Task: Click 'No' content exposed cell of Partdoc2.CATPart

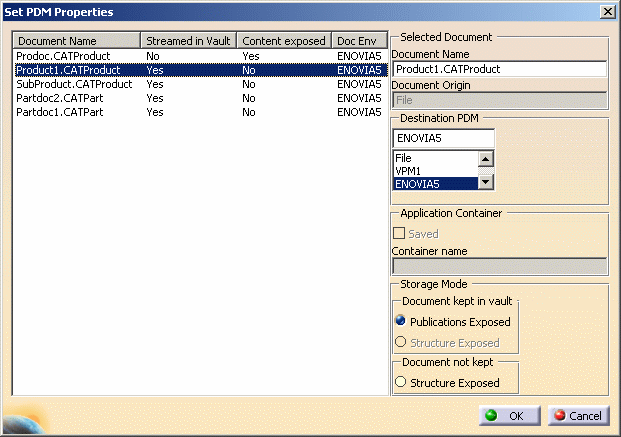Action: [x=249, y=98]
